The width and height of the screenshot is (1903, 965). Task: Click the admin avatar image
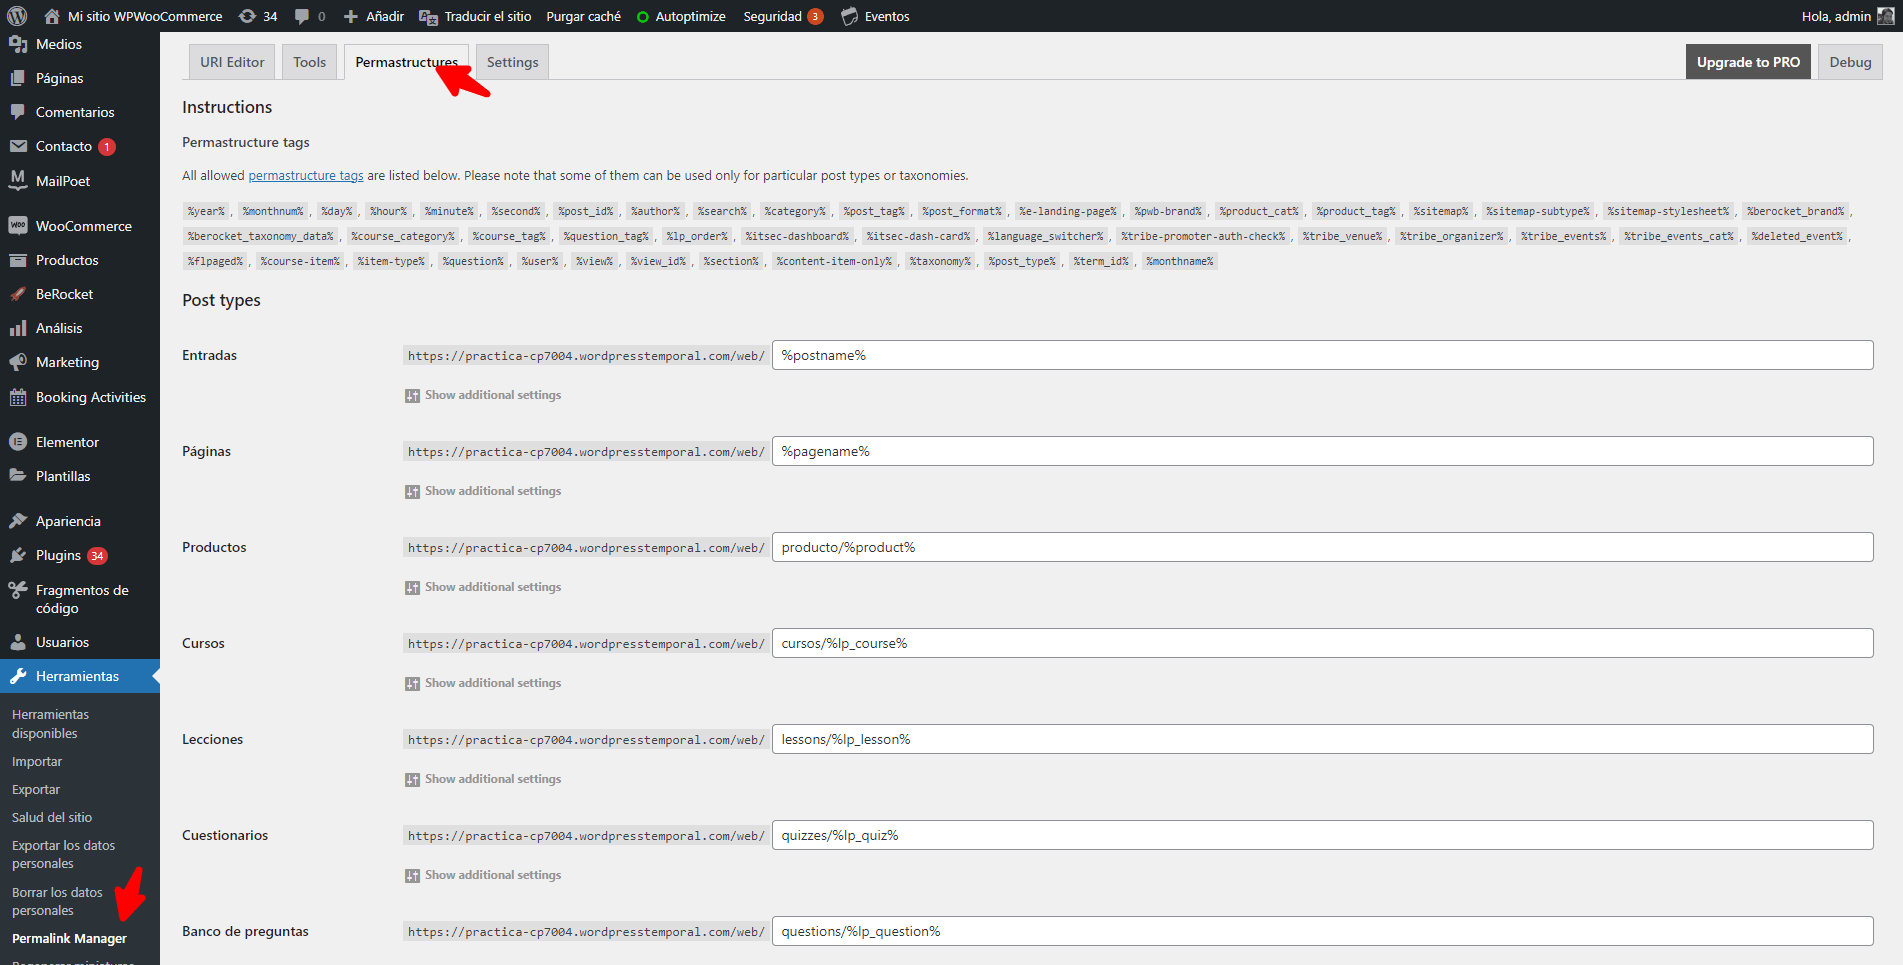(1885, 16)
